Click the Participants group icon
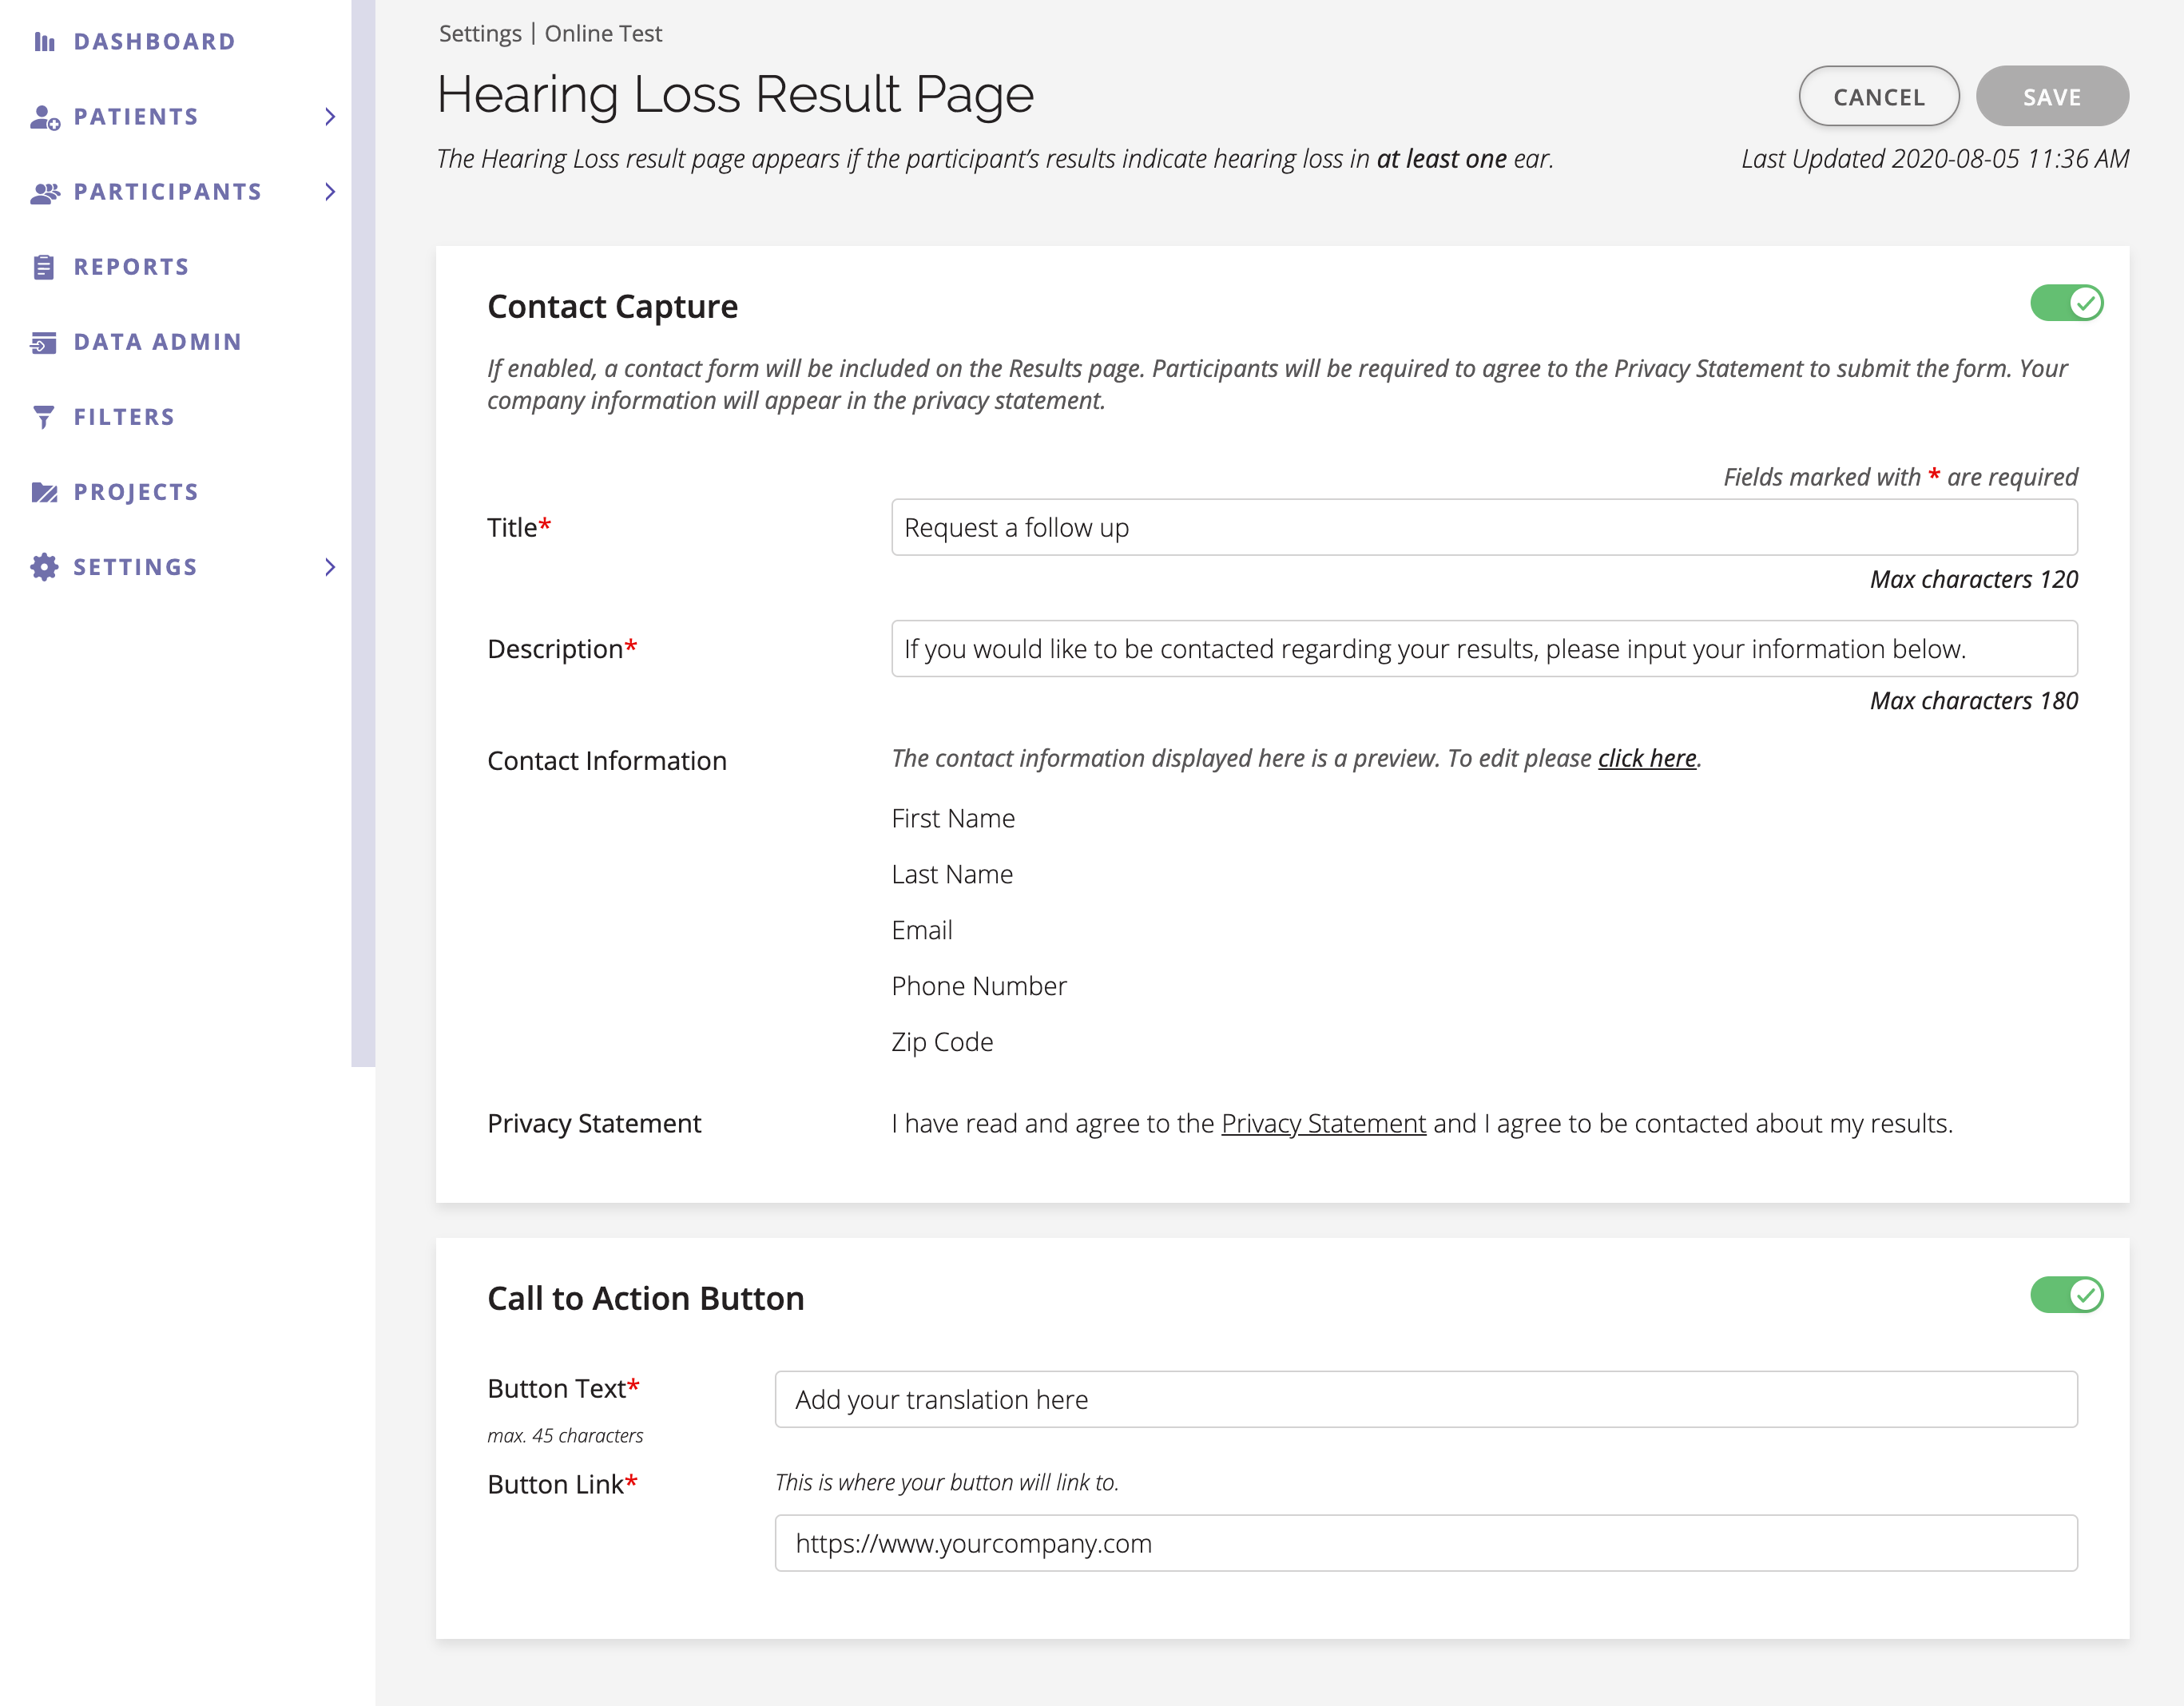The image size is (2184, 1706). (44, 192)
